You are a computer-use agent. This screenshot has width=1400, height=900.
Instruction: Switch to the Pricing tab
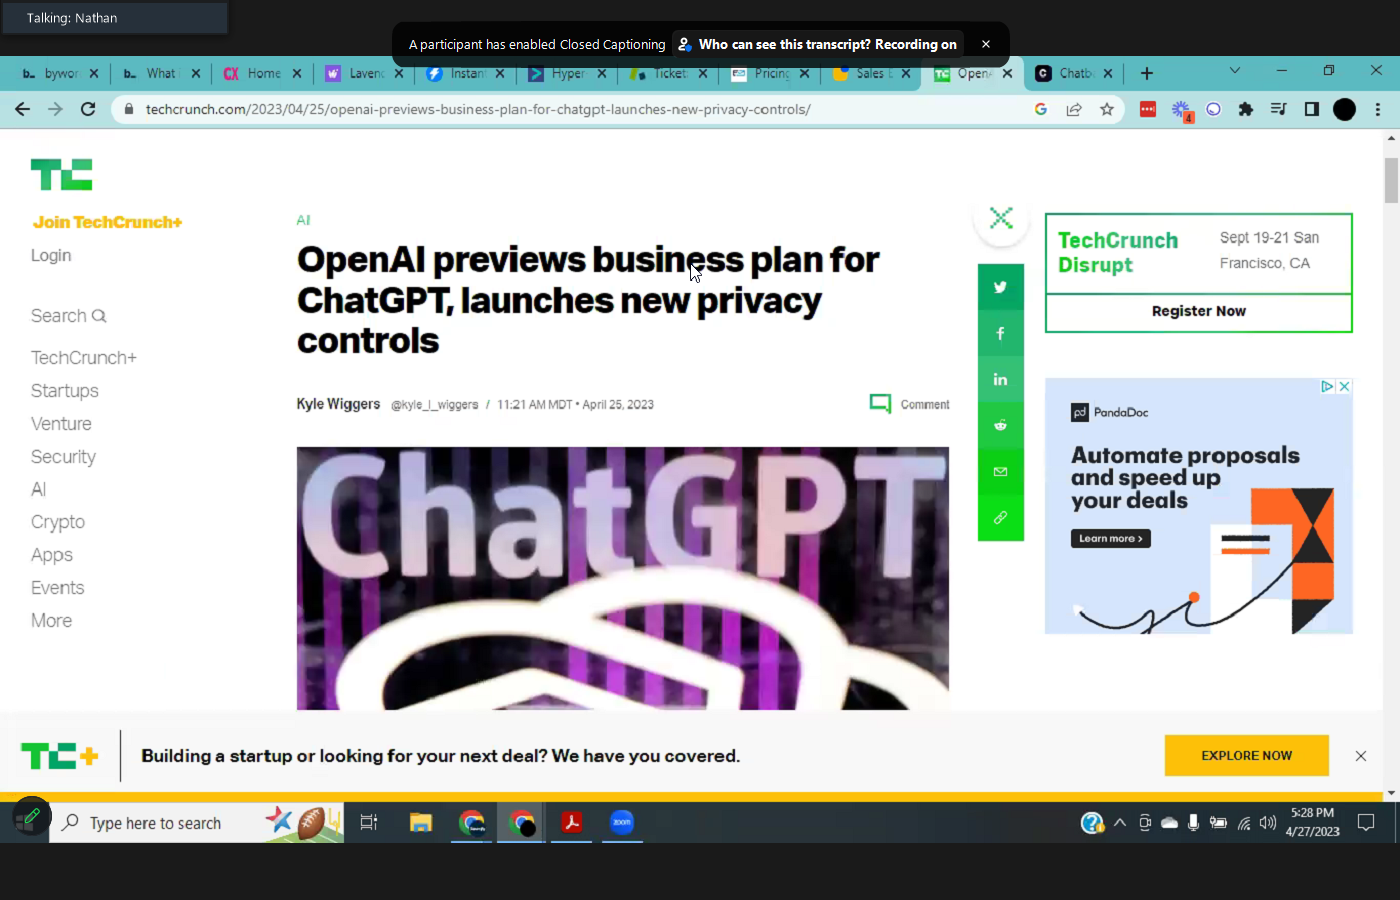tap(770, 74)
